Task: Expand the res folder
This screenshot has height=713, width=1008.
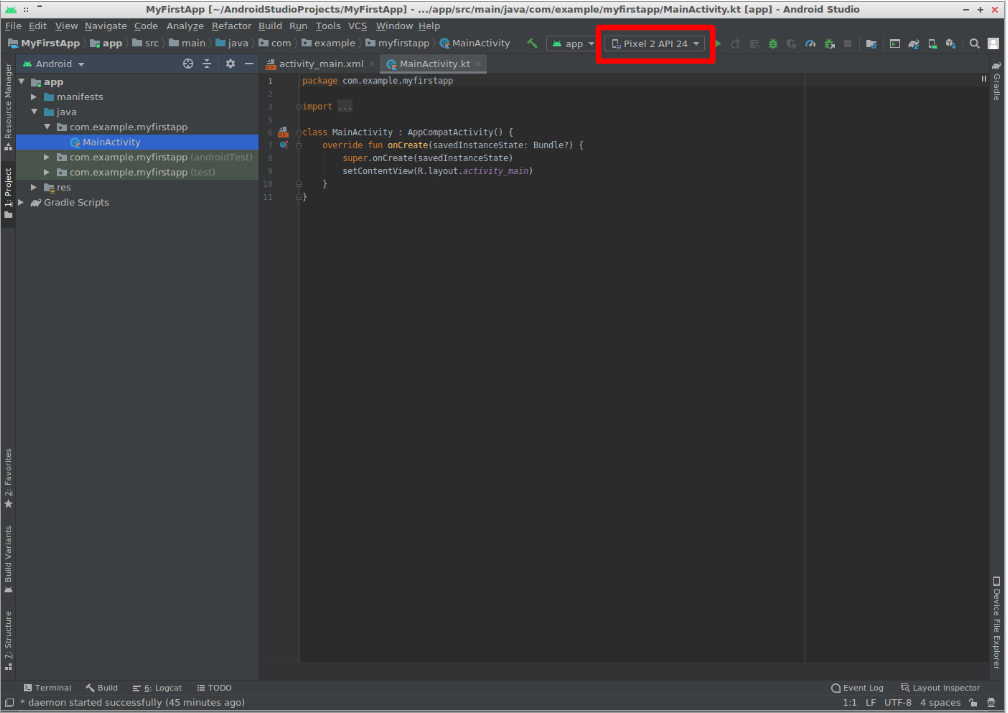Action: point(34,187)
